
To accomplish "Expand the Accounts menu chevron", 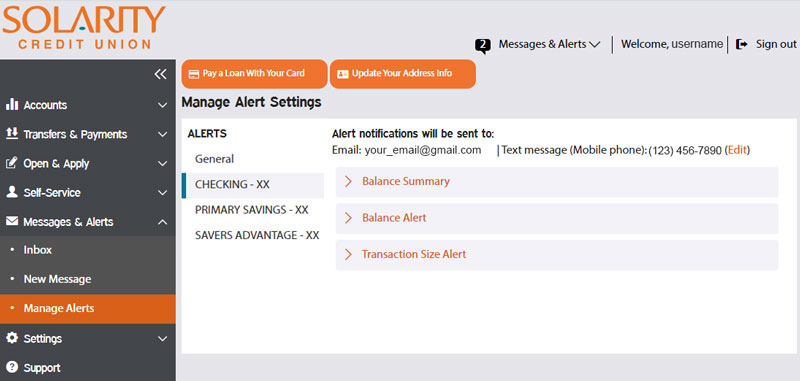I will pyautogui.click(x=162, y=105).
